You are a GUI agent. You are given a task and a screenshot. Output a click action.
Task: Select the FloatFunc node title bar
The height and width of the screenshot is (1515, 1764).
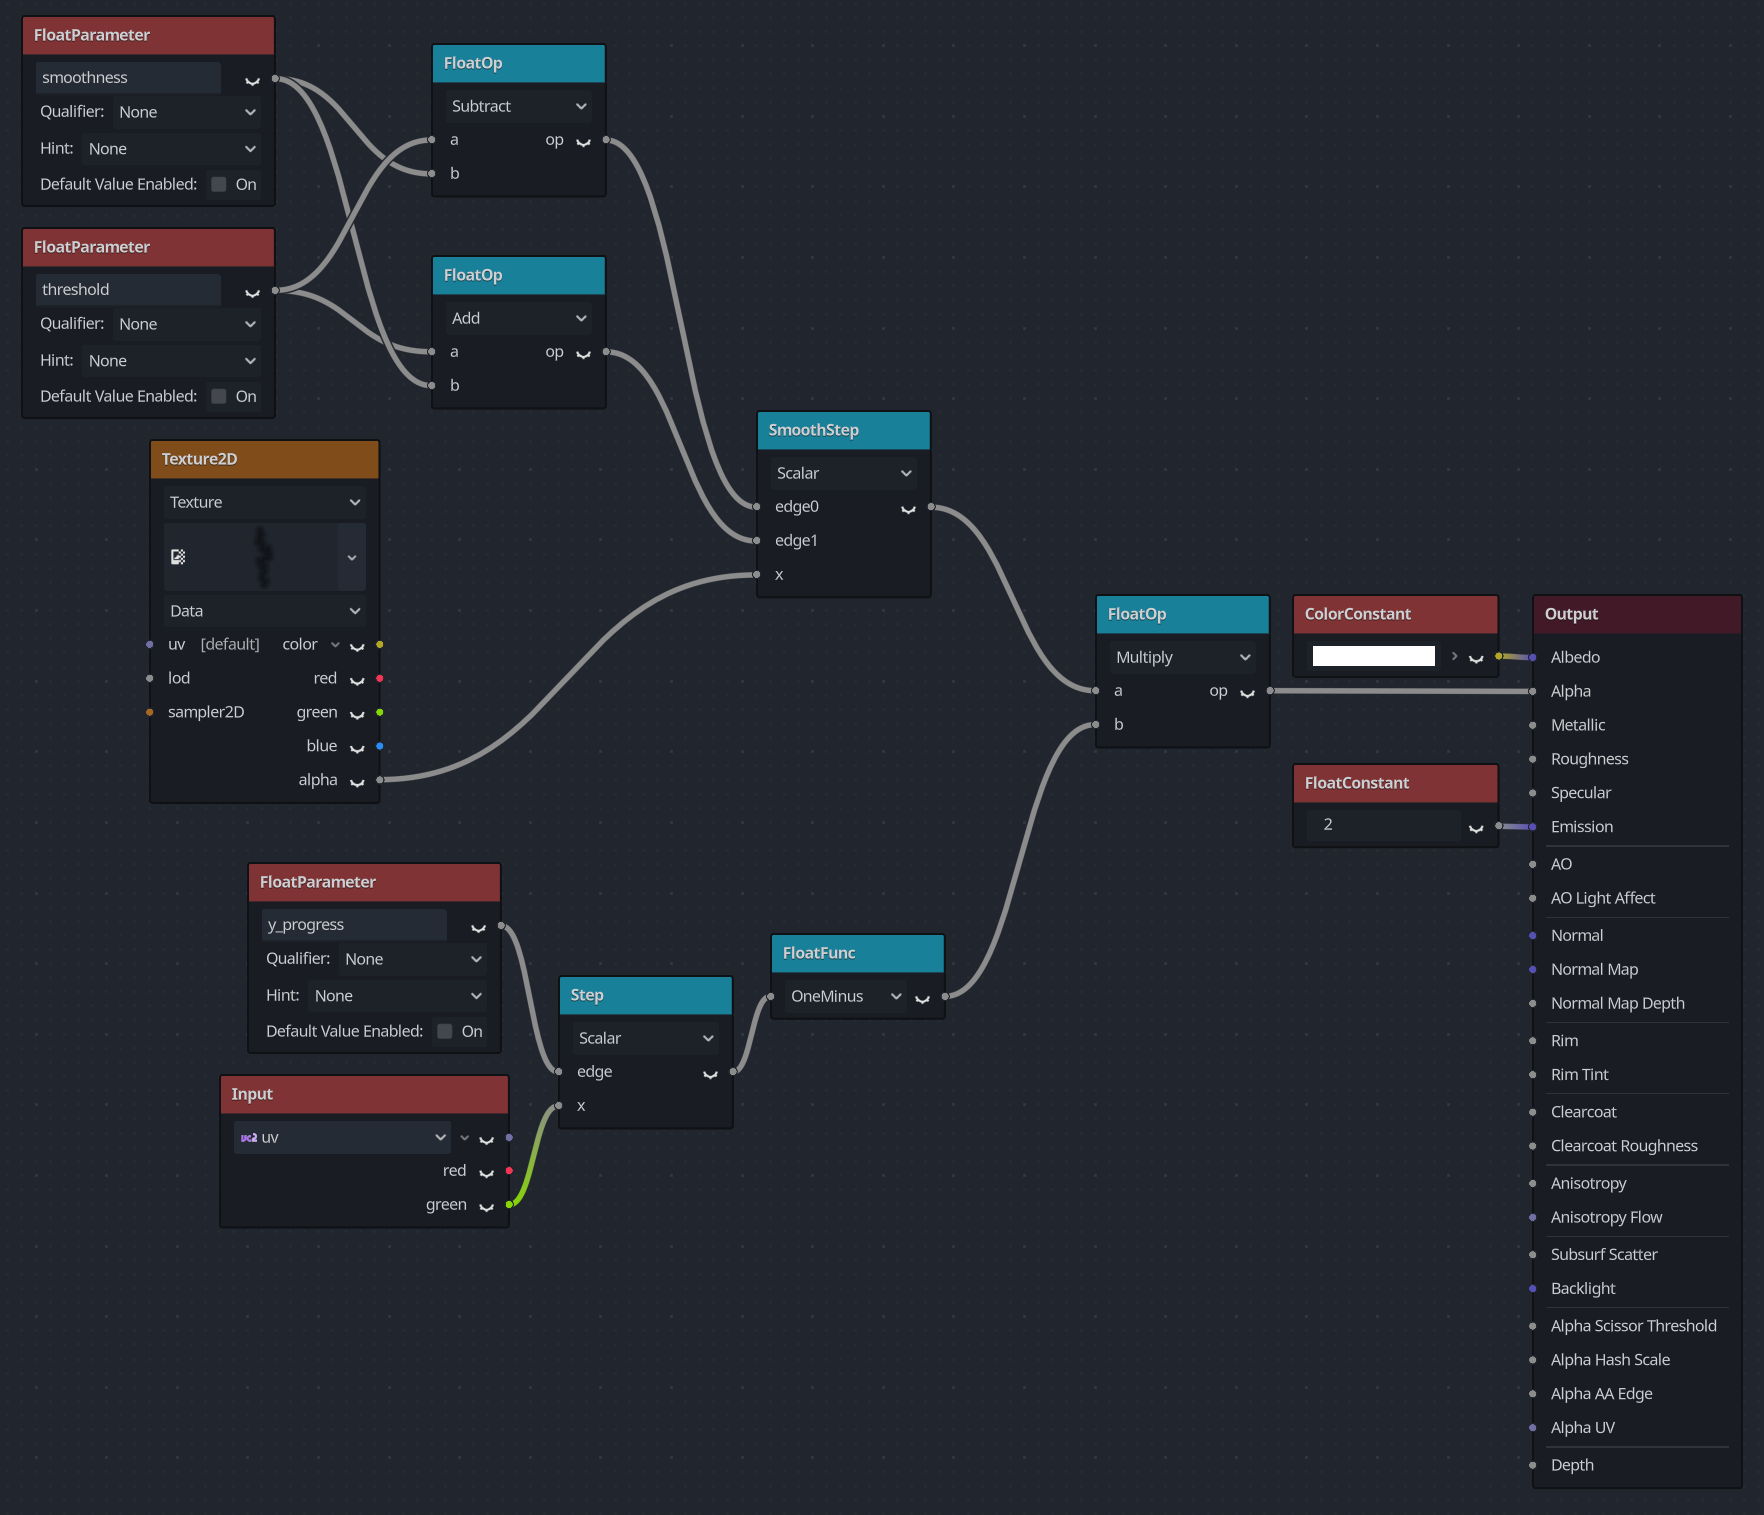858,953
